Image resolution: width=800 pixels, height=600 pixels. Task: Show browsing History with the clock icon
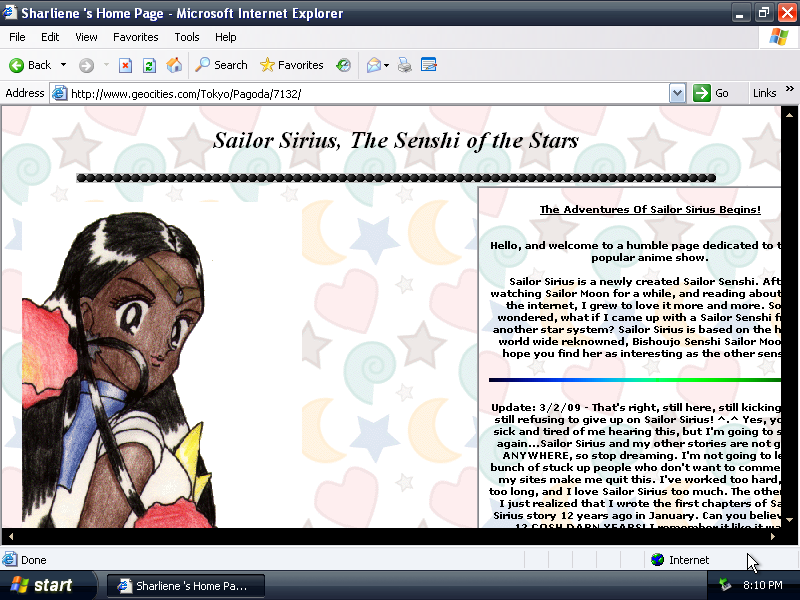coord(343,65)
